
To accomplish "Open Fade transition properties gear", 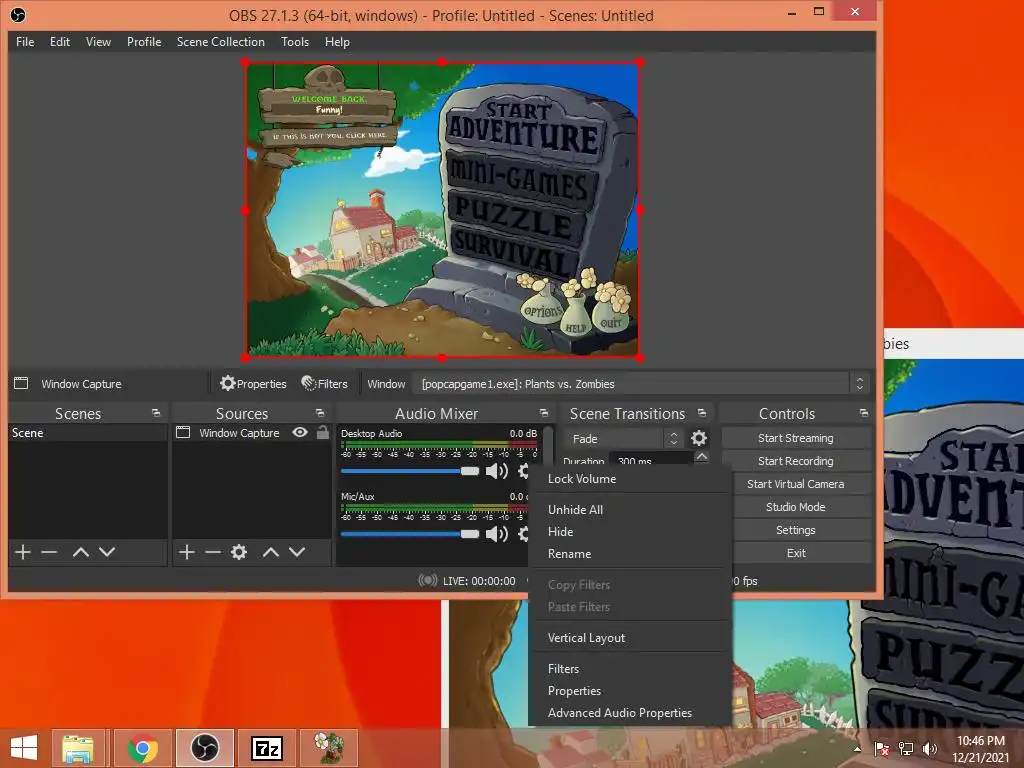I will point(699,438).
